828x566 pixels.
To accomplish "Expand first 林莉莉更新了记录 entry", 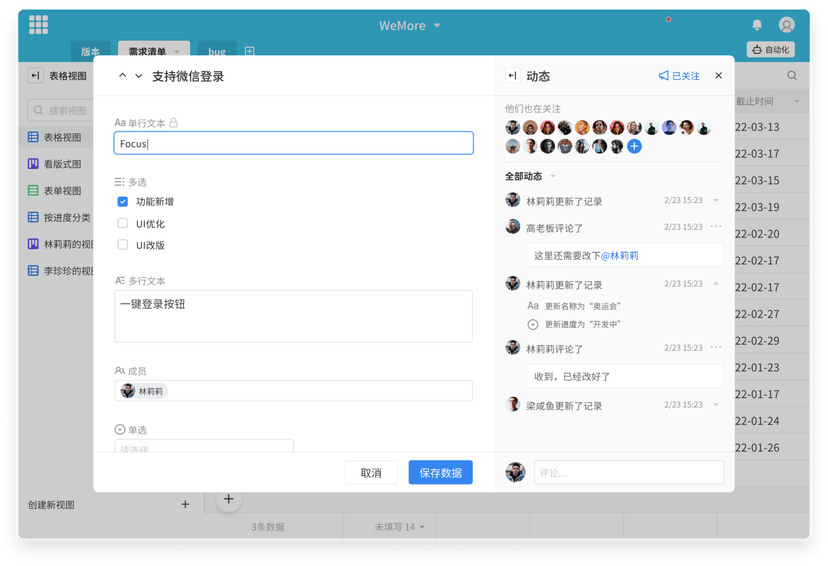I will 716,200.
